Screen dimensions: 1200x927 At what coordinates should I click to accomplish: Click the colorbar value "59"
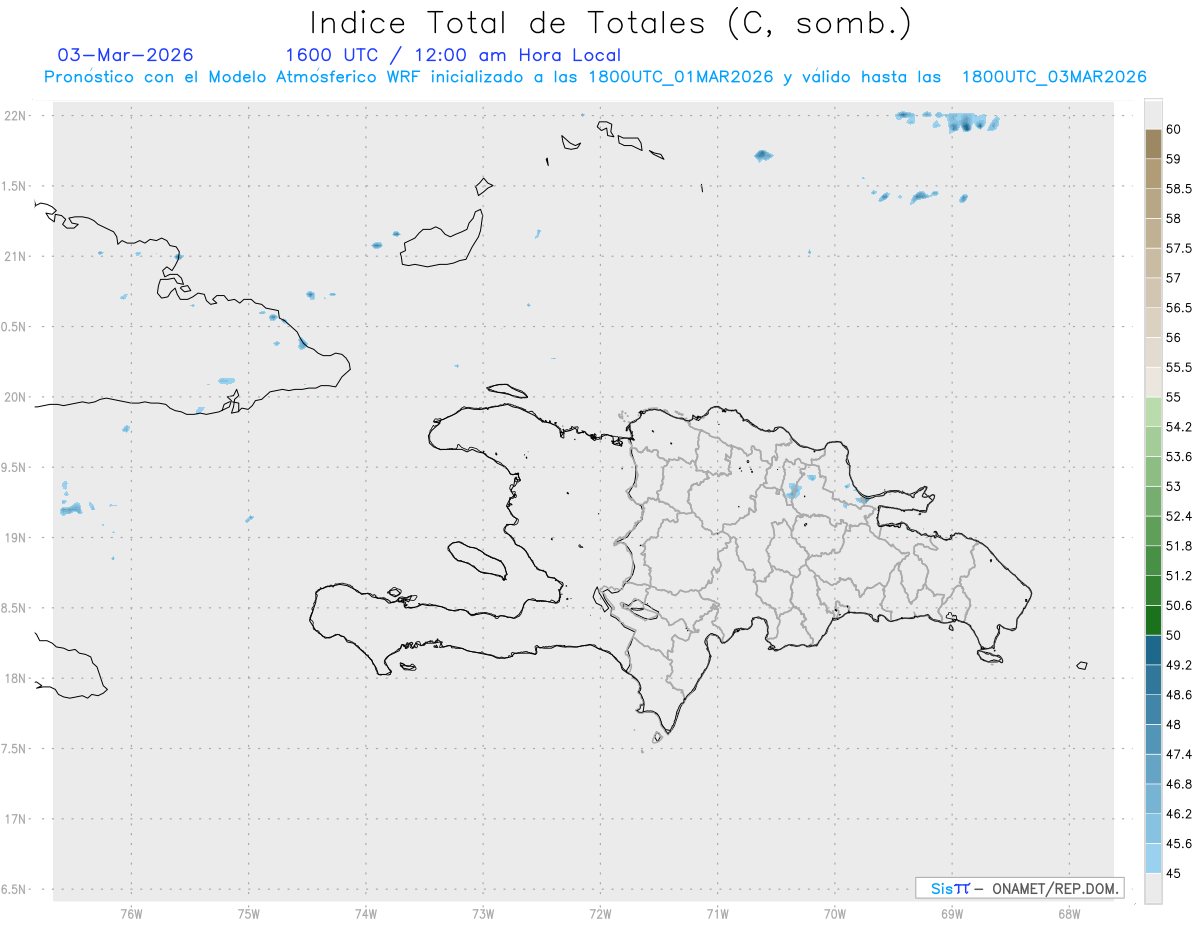(1174, 158)
